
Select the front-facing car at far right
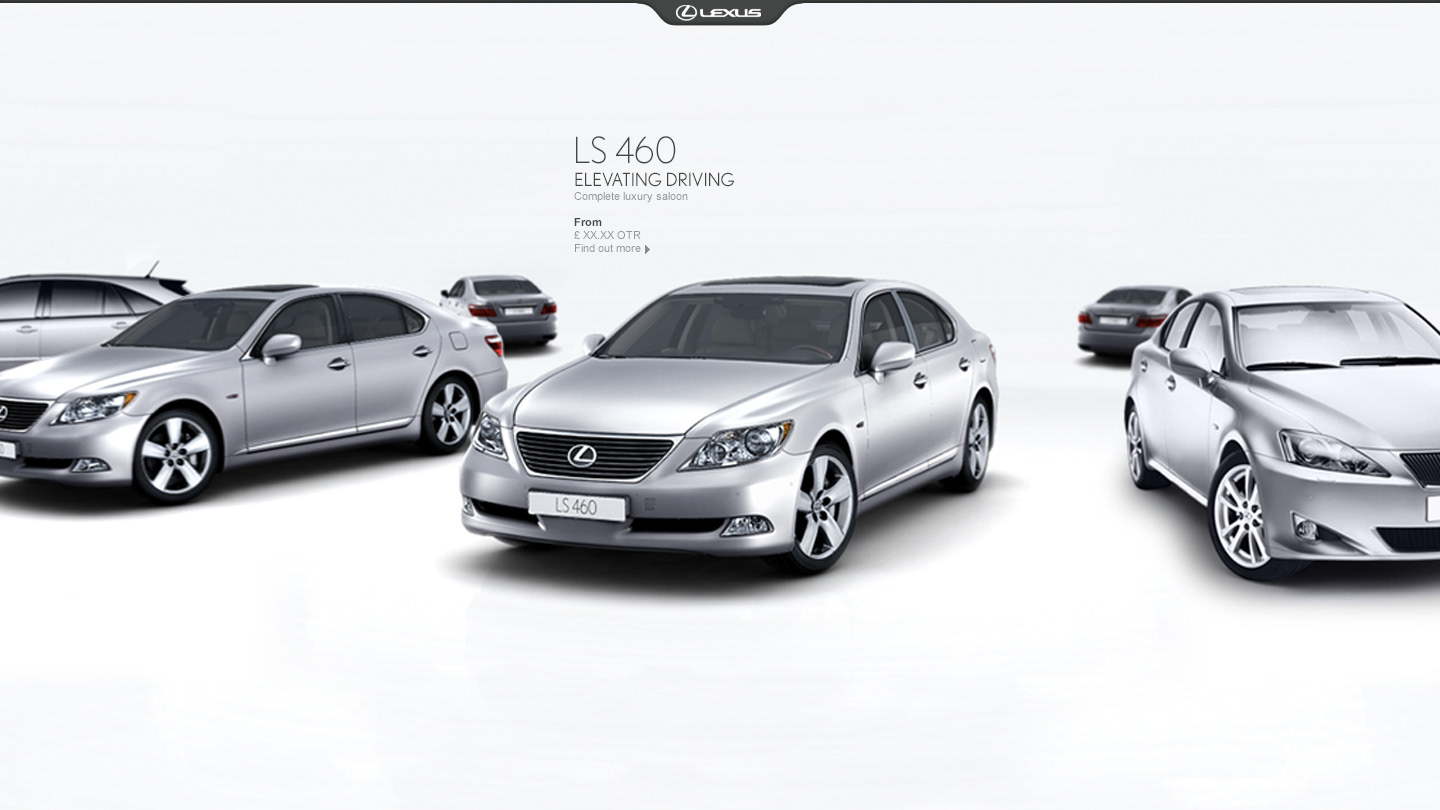1285,432
